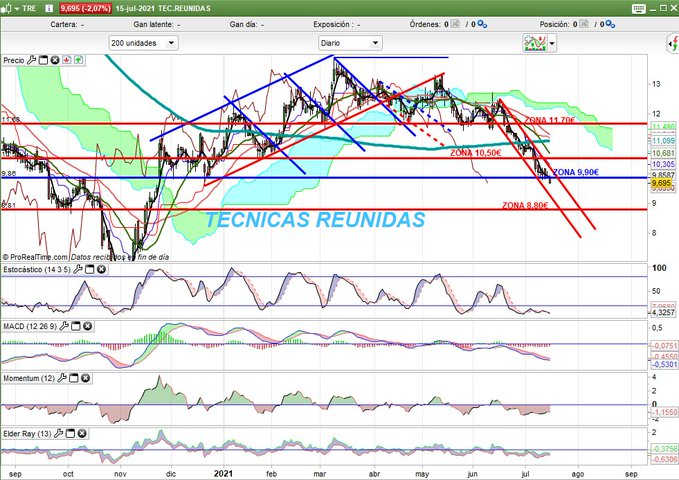Open the on-screen keyboard icon in title bar
The image size is (679, 480).
(x=639, y=8)
